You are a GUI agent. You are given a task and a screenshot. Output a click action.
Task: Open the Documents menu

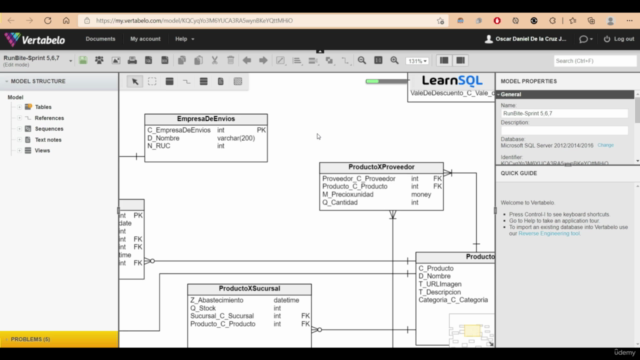[100, 39]
